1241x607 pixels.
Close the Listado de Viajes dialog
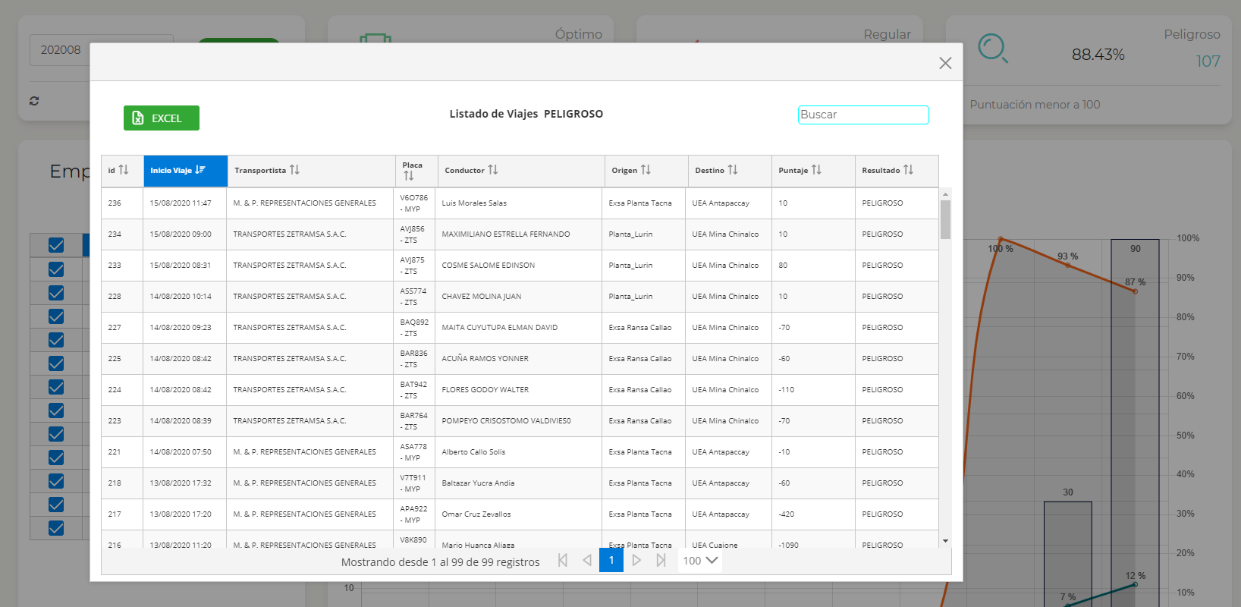pyautogui.click(x=945, y=63)
